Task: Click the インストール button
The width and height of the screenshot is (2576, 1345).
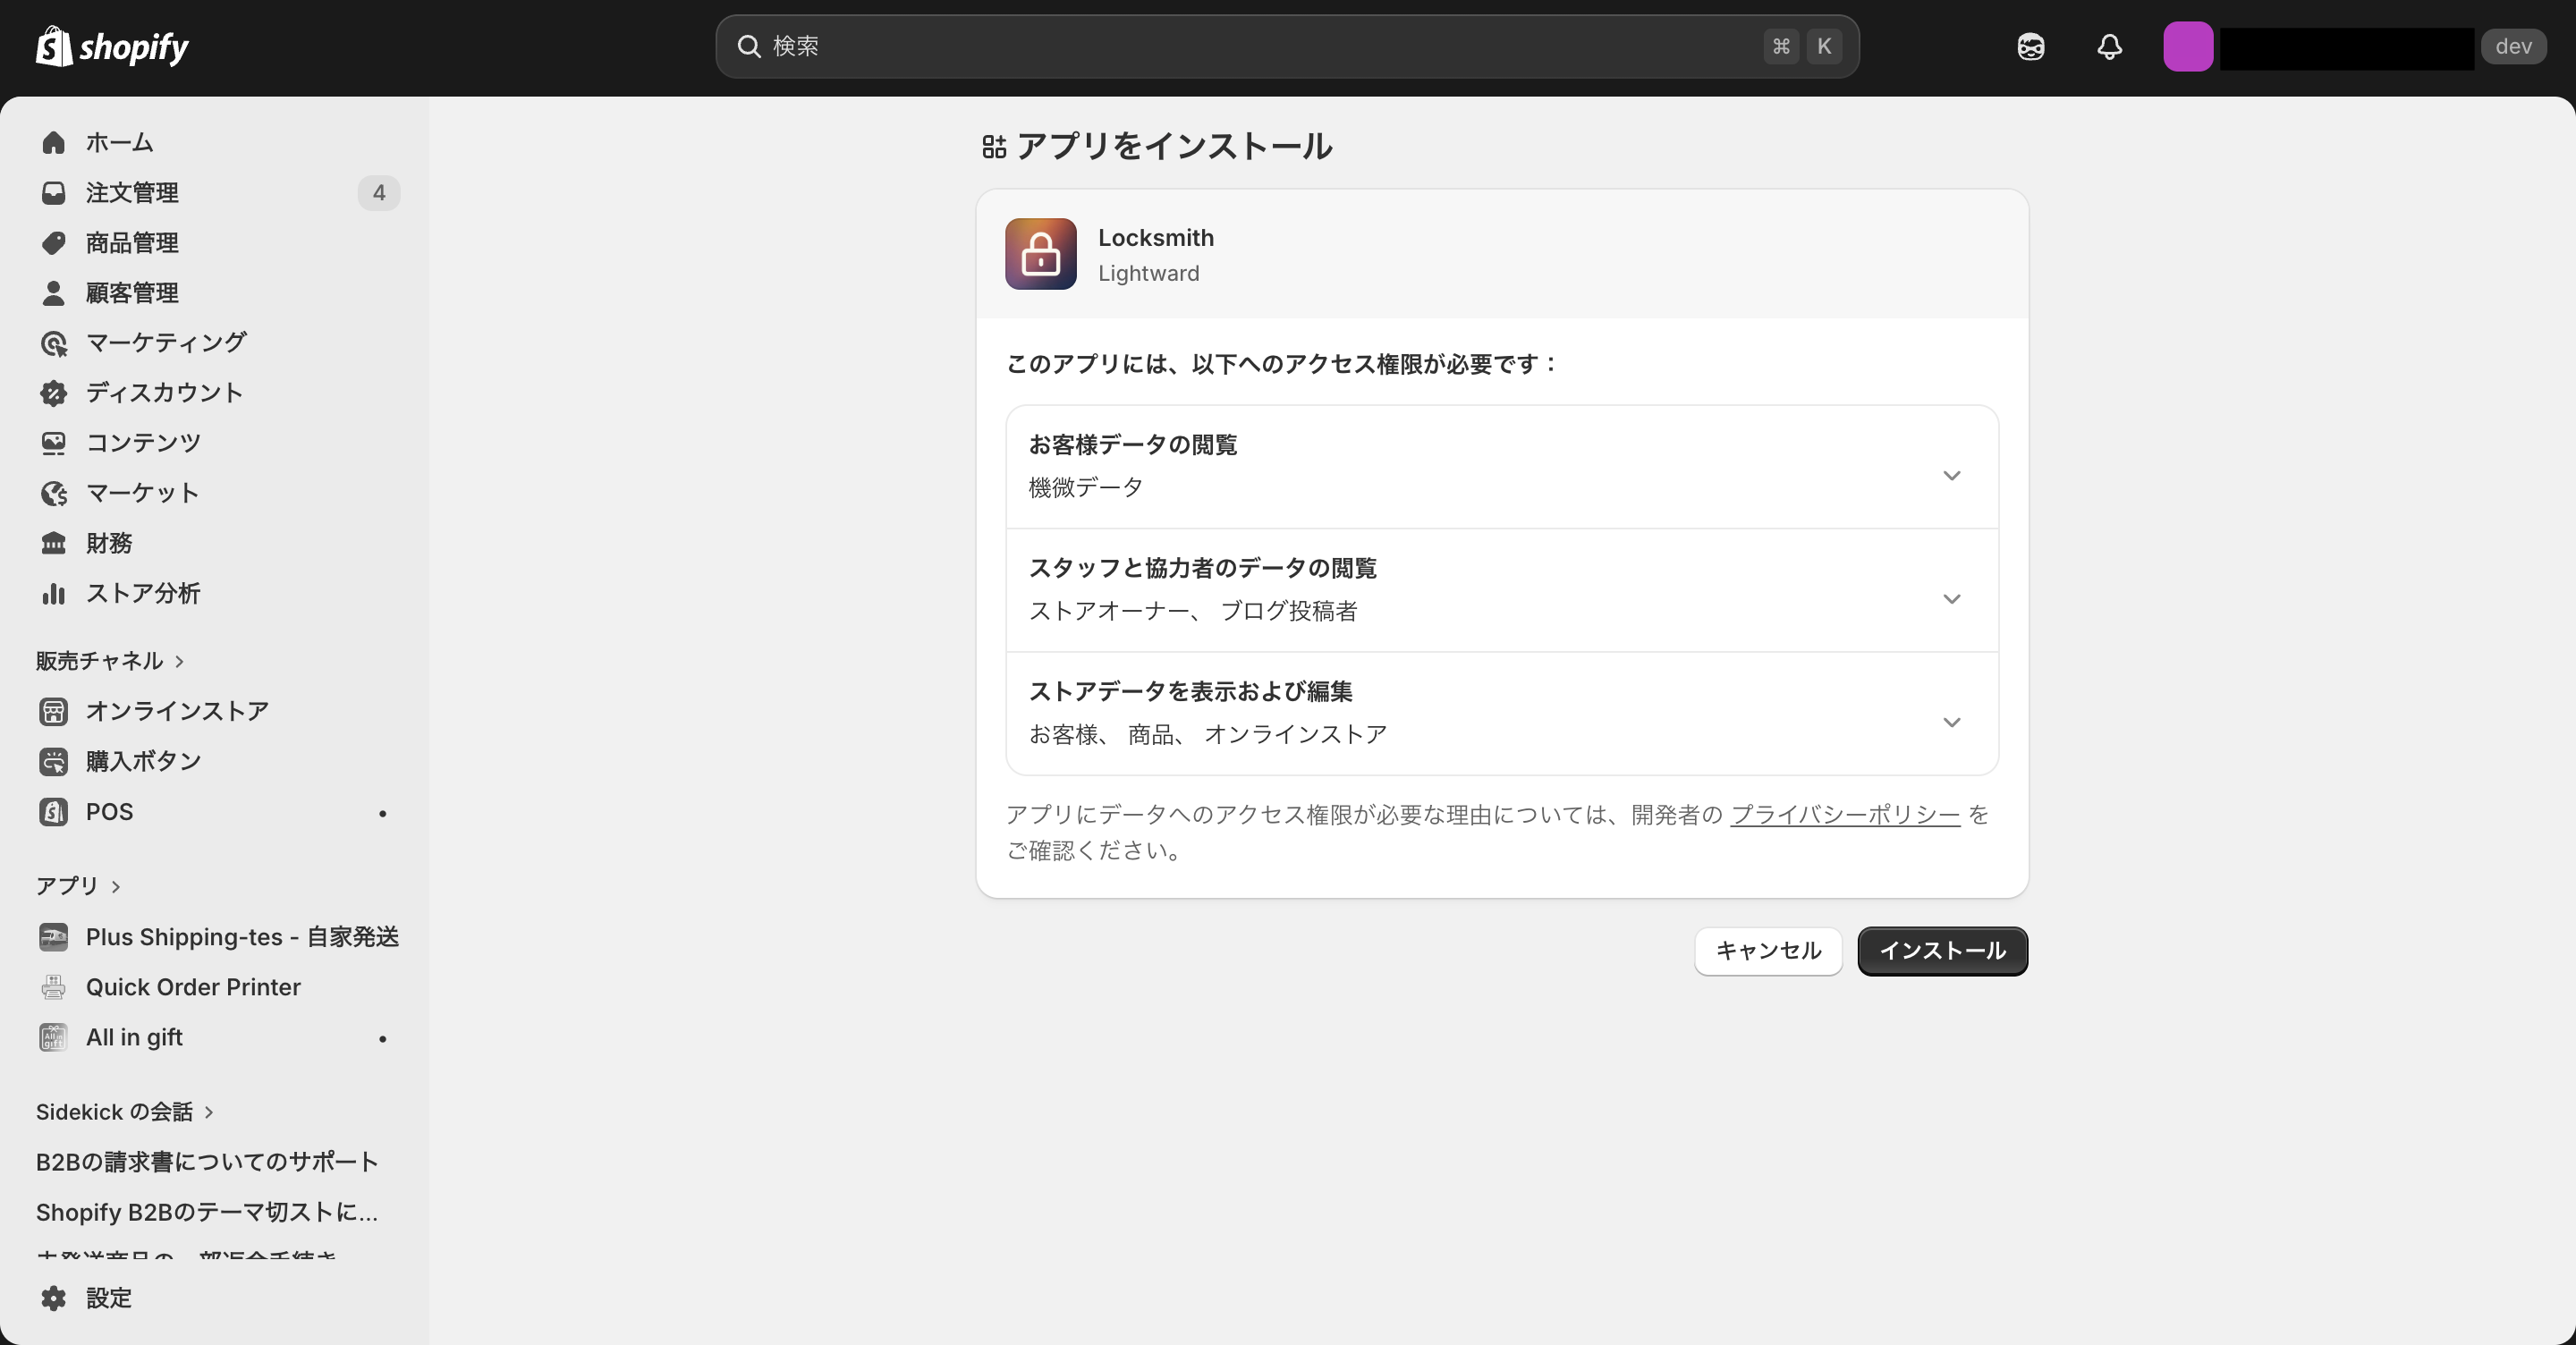Action: pyautogui.click(x=1942, y=951)
